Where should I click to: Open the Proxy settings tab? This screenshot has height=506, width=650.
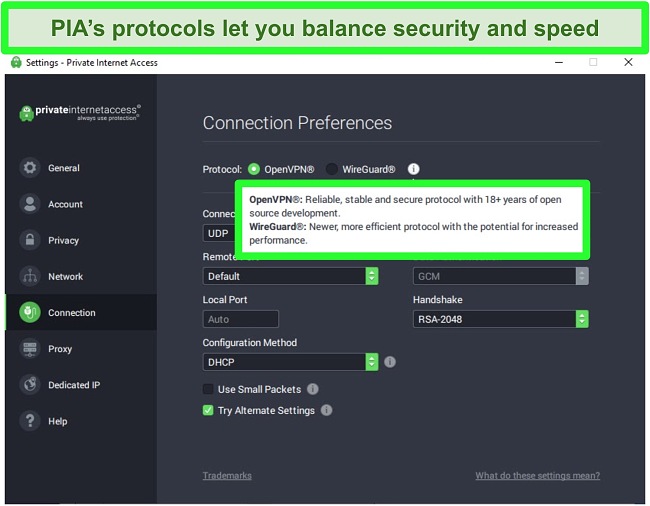coord(81,349)
